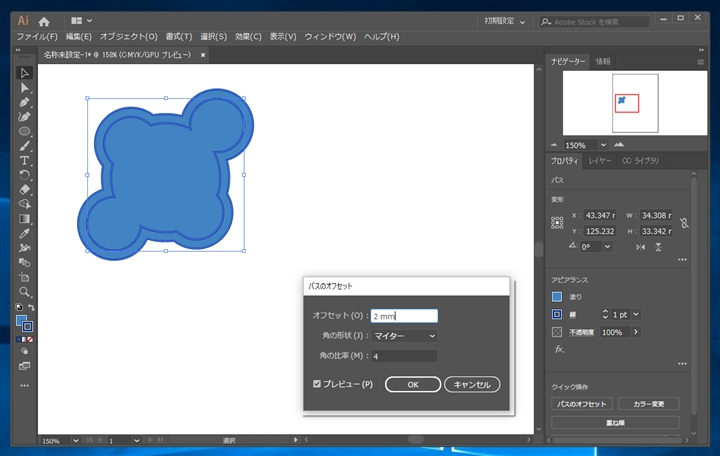The image size is (720, 456).
Task: Toggle constrain width and height proportions
Action: (x=684, y=223)
